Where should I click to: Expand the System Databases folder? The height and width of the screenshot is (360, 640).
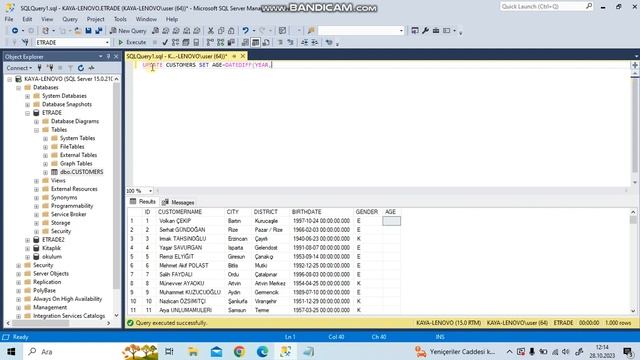click(27, 96)
